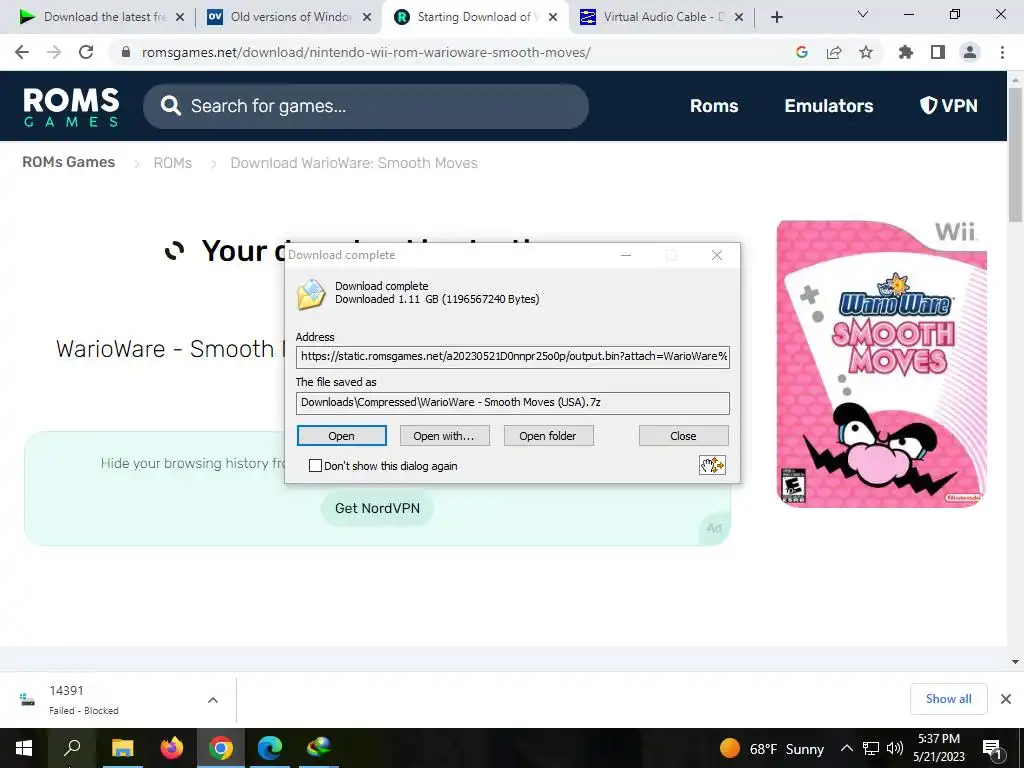Close the downloads bar
The image size is (1024, 768).
(1006, 699)
